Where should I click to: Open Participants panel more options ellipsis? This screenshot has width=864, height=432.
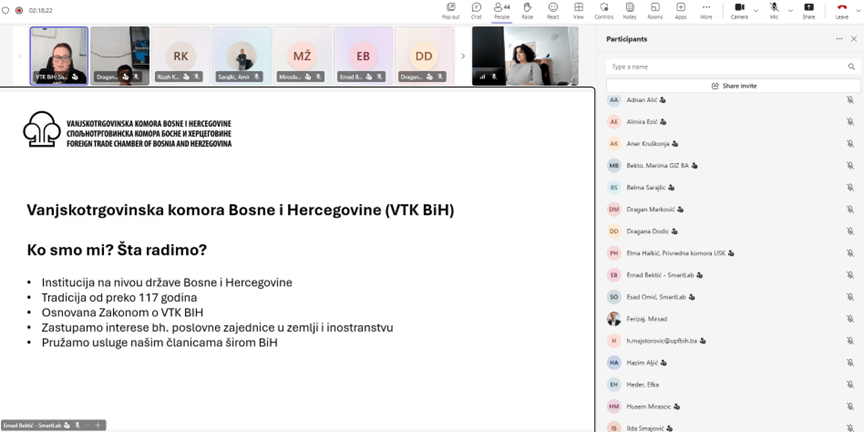pos(839,39)
